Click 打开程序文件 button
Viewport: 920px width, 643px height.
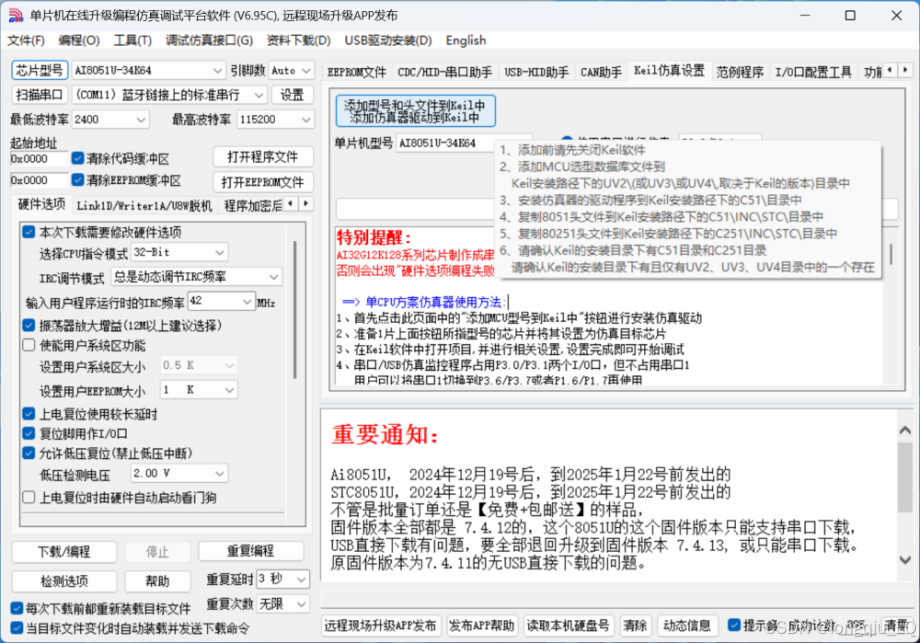(262, 157)
